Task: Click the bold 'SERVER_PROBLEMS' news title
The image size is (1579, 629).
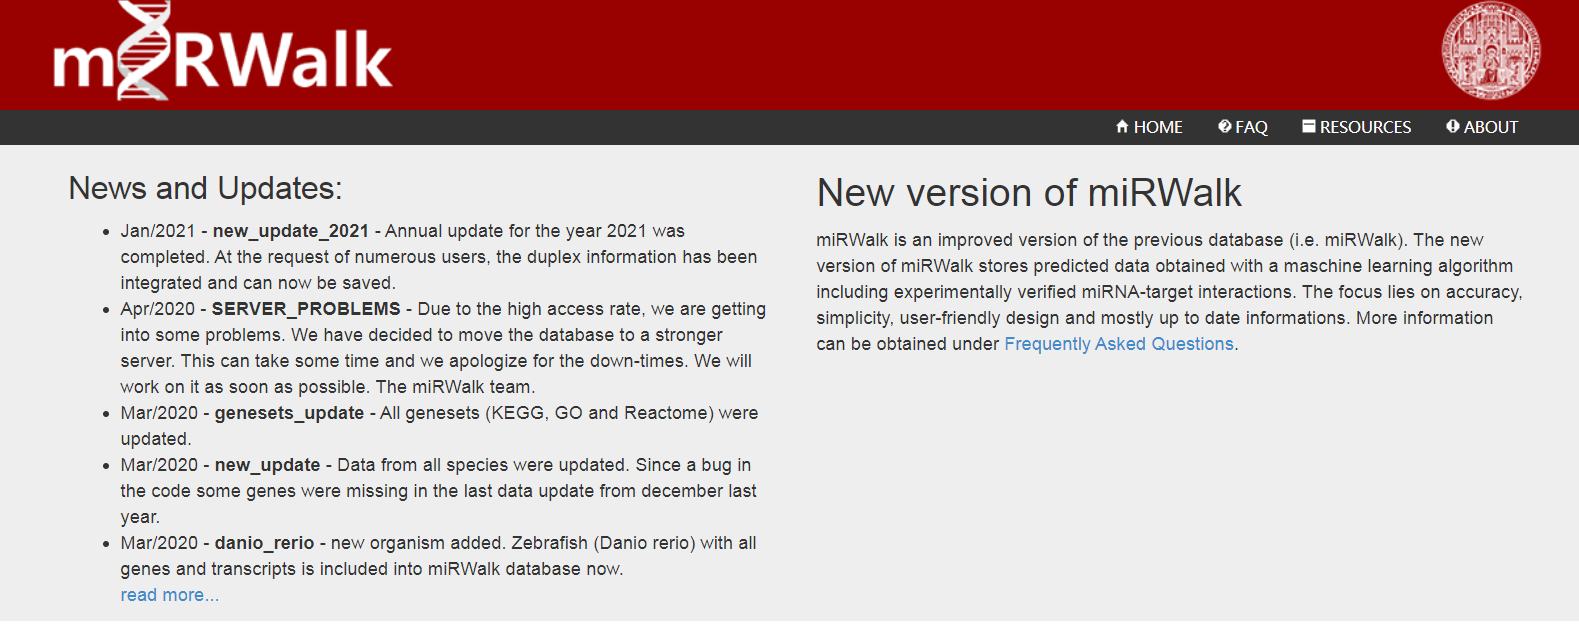Action: (x=305, y=309)
